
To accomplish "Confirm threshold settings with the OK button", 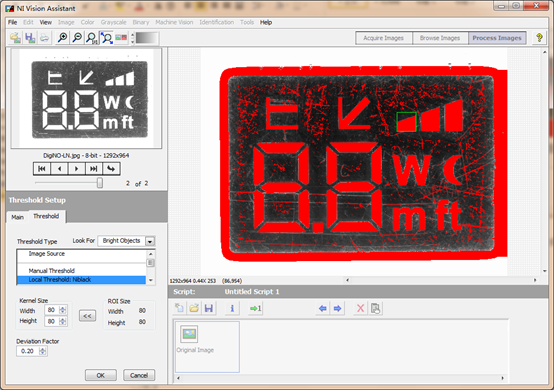I will 101,375.
